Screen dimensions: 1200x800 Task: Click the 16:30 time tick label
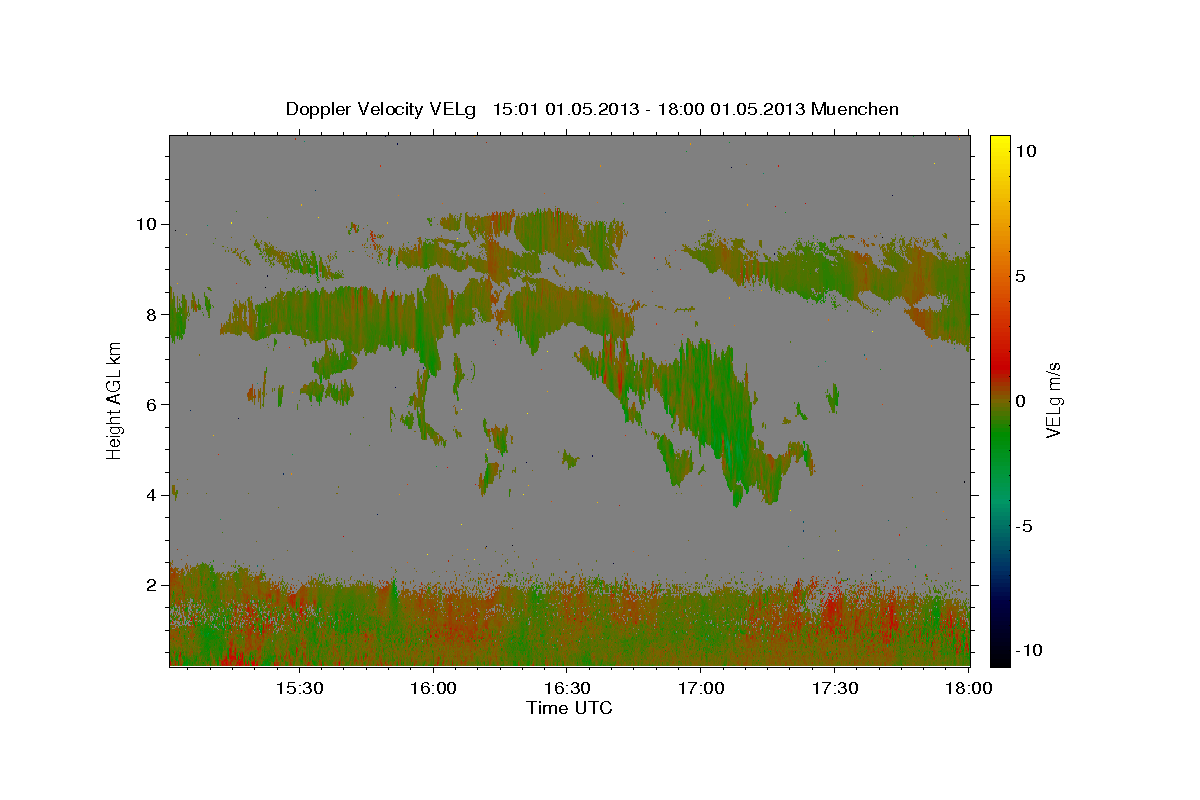[566, 688]
